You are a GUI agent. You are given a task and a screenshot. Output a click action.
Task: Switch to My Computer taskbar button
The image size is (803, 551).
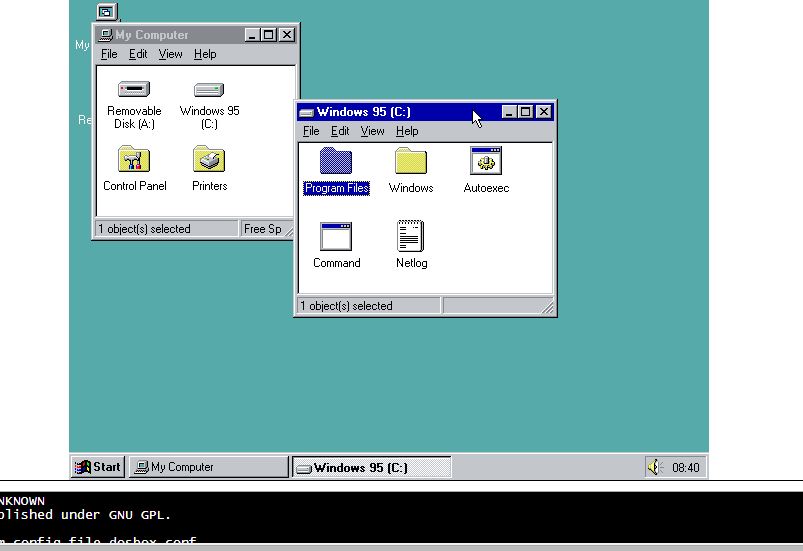point(207,467)
